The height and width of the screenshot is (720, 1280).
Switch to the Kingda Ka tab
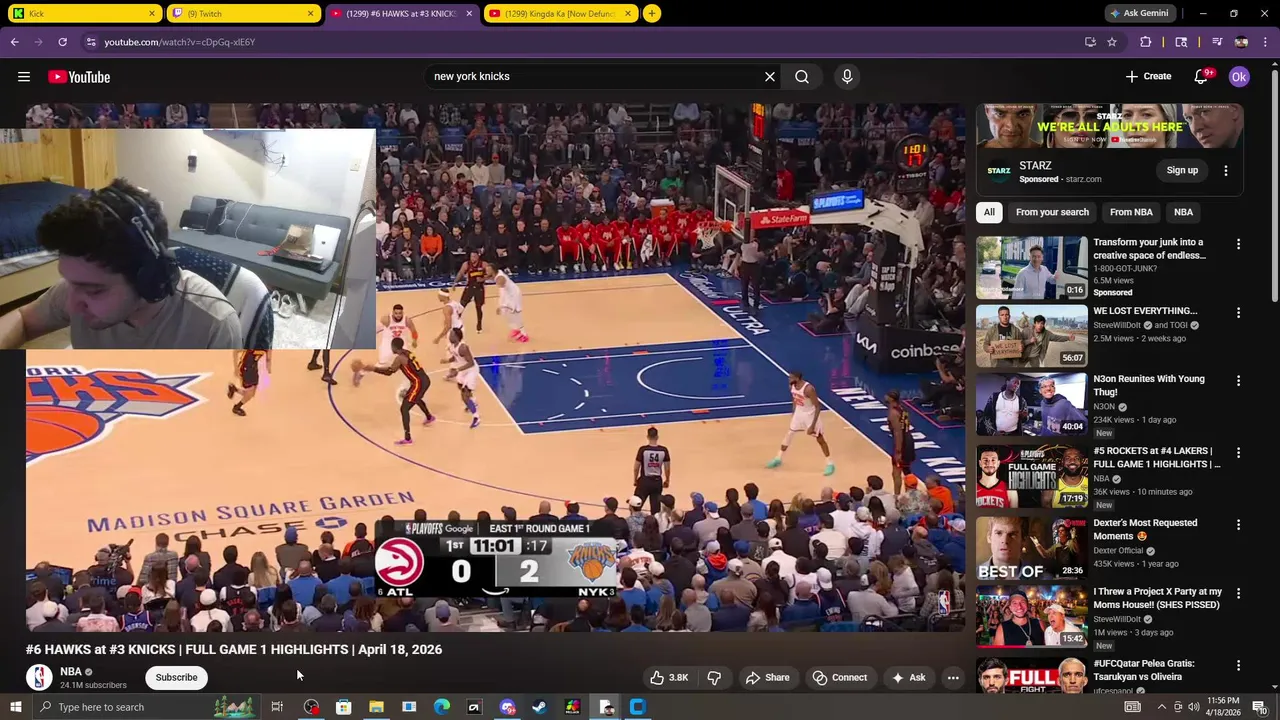[x=561, y=14]
